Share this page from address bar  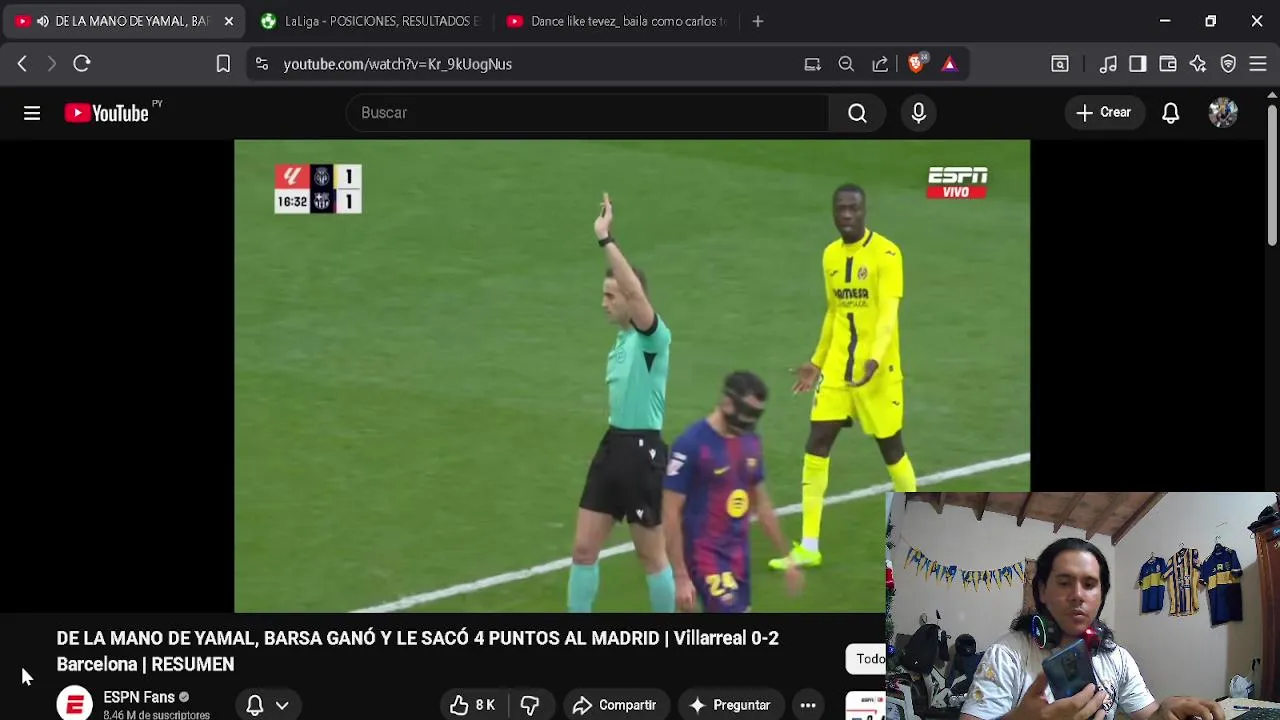point(880,64)
